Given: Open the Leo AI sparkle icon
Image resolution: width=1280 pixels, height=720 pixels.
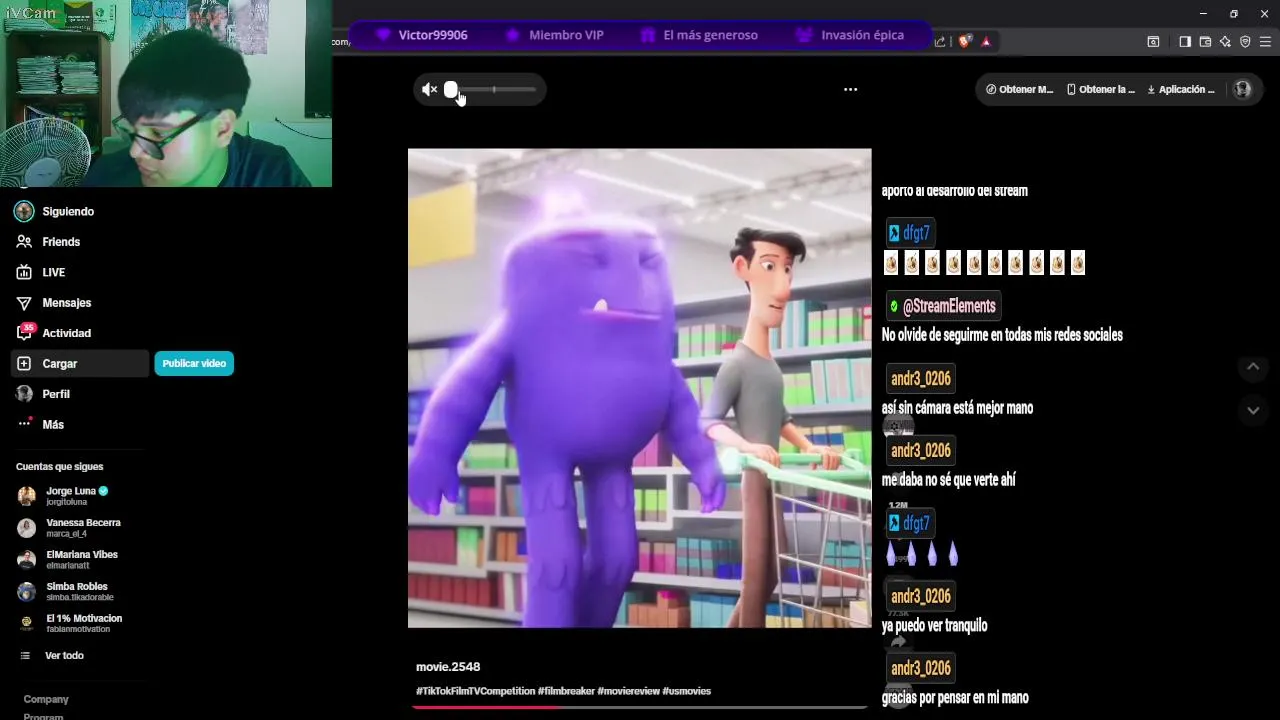Looking at the screenshot, I should pos(1225,41).
